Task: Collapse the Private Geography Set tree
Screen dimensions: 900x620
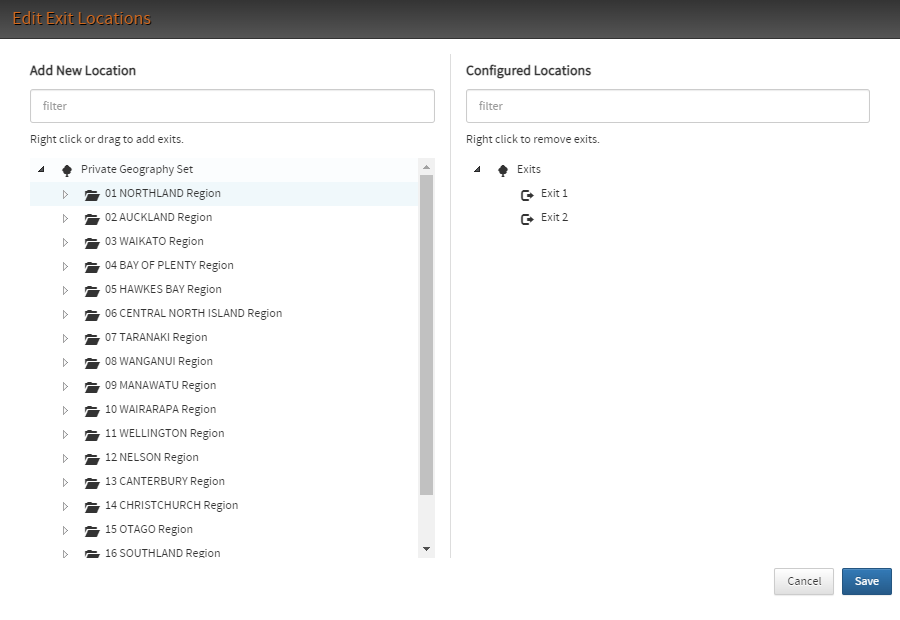Action: (41, 170)
